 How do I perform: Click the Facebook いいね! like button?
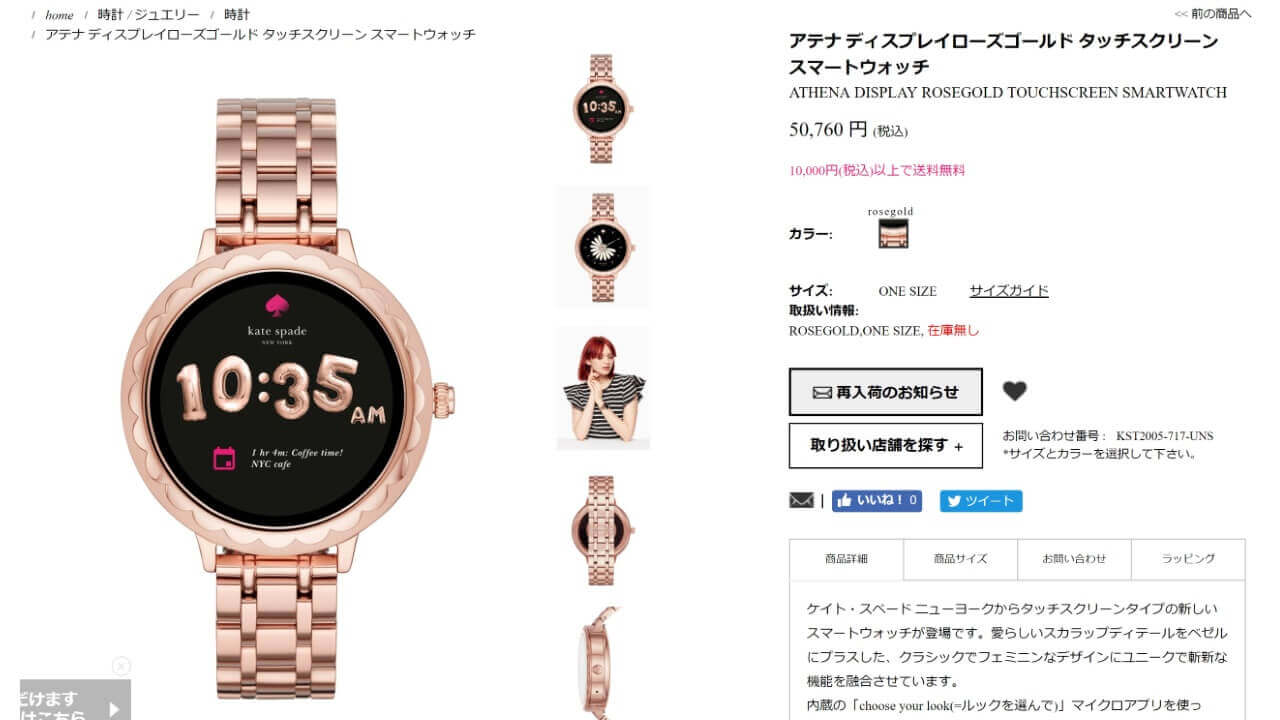point(876,501)
